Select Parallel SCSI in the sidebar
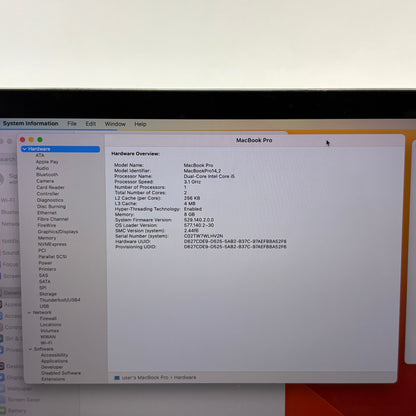 point(52,257)
